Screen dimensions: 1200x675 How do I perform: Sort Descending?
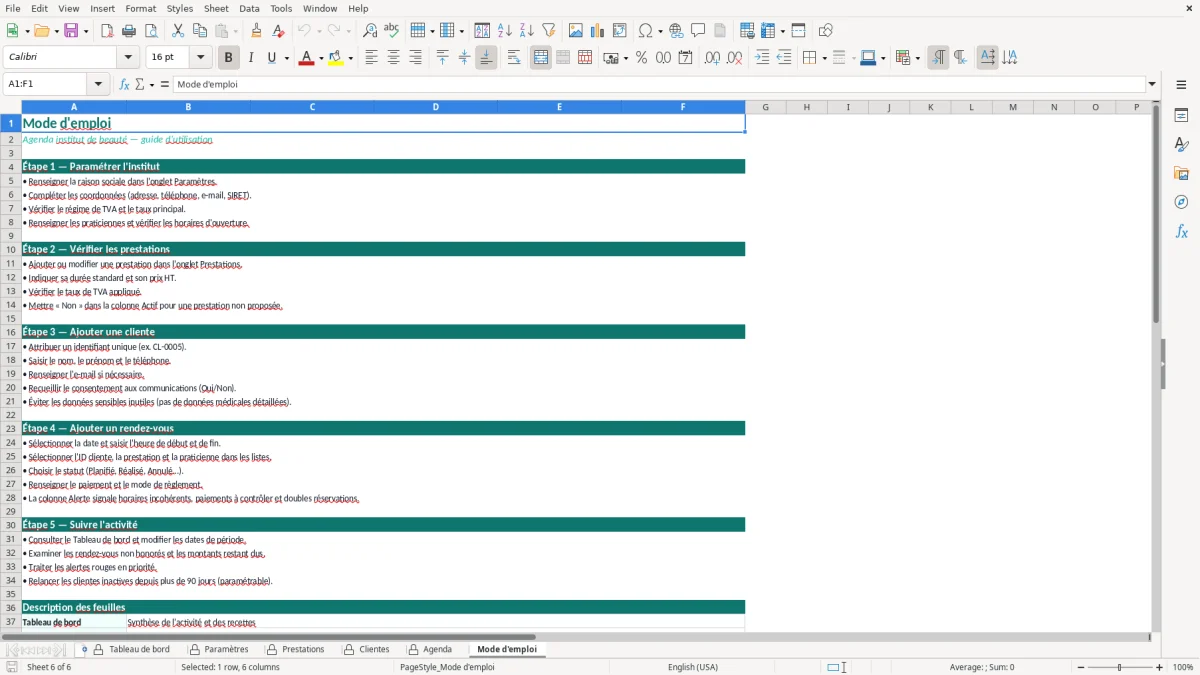click(x=526, y=31)
